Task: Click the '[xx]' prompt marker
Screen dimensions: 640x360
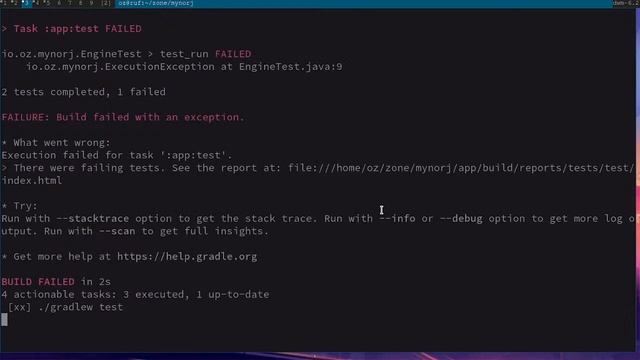Action: (x=20, y=307)
